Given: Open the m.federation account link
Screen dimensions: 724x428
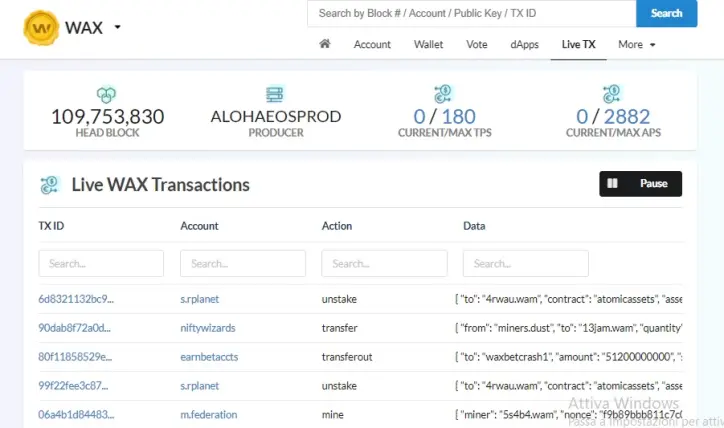Looking at the screenshot, I should pos(209,415).
